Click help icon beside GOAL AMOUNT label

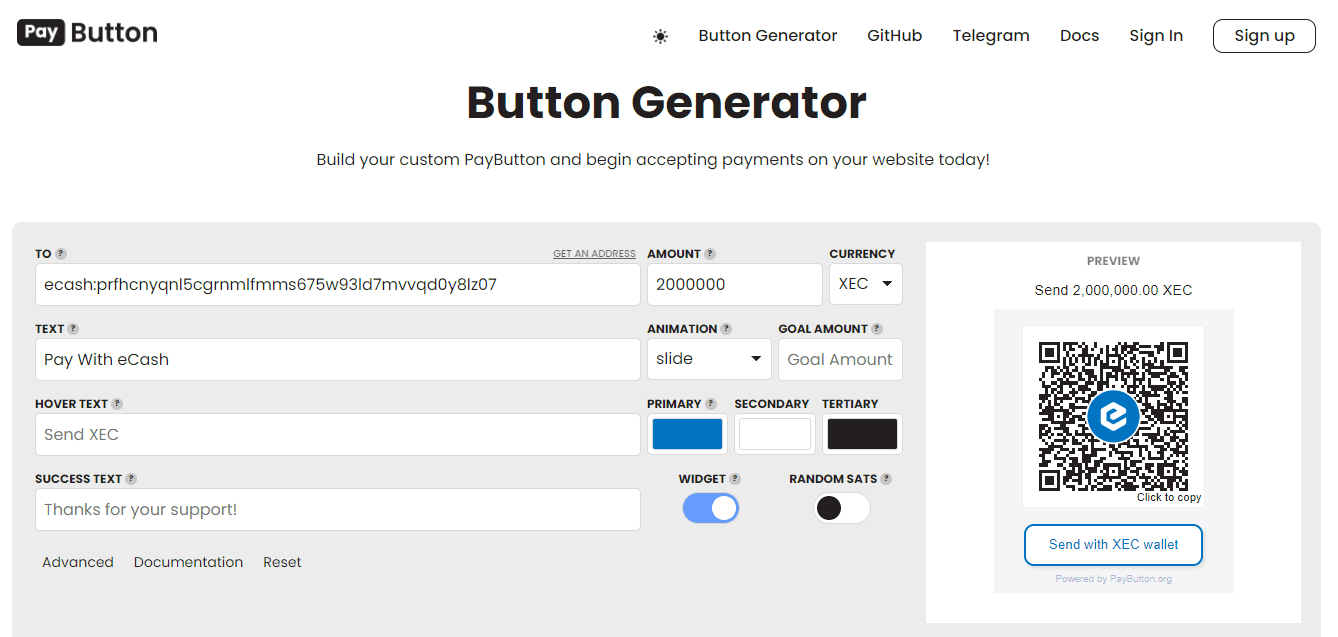tap(877, 329)
